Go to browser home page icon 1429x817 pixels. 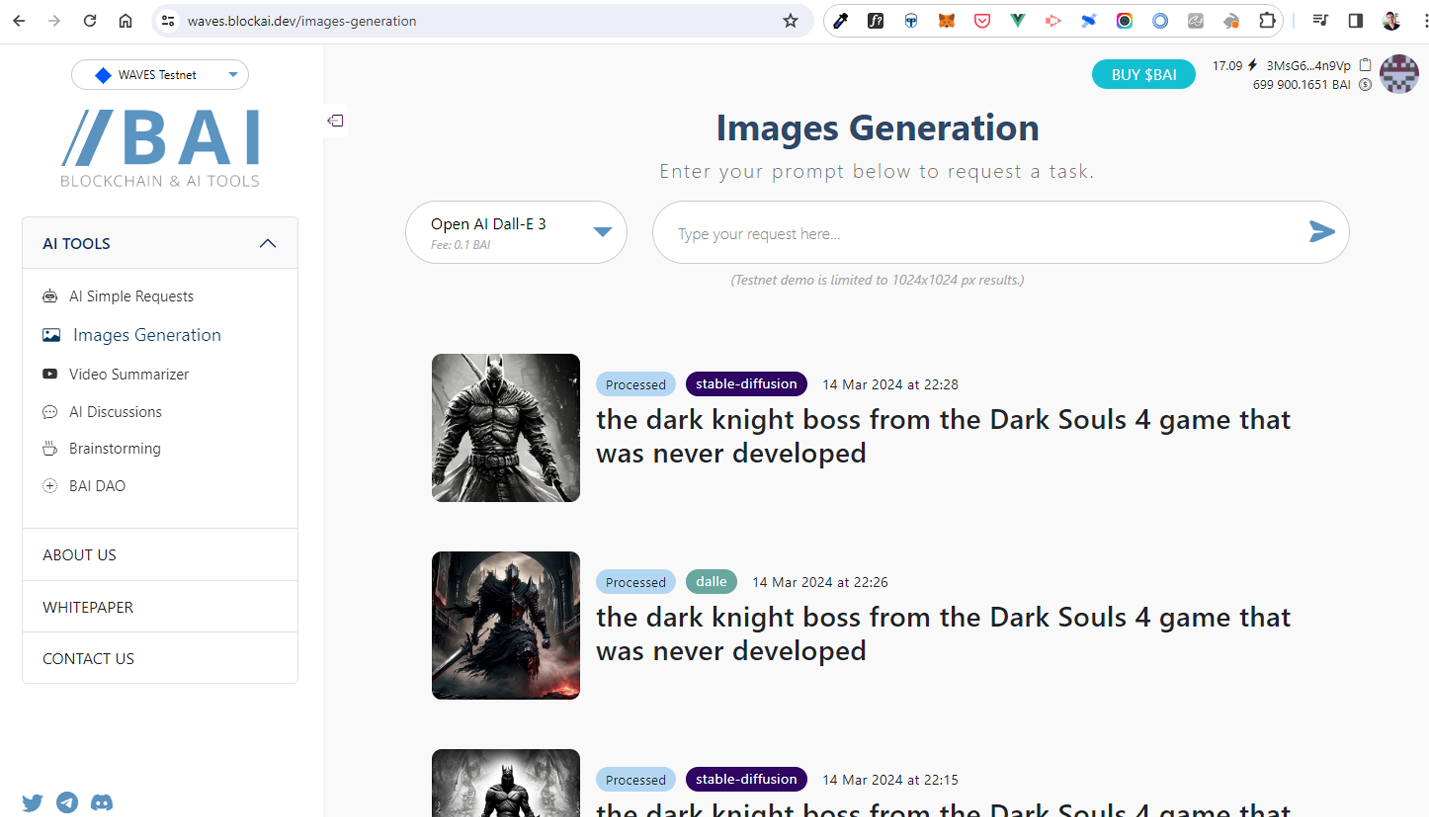click(x=125, y=21)
